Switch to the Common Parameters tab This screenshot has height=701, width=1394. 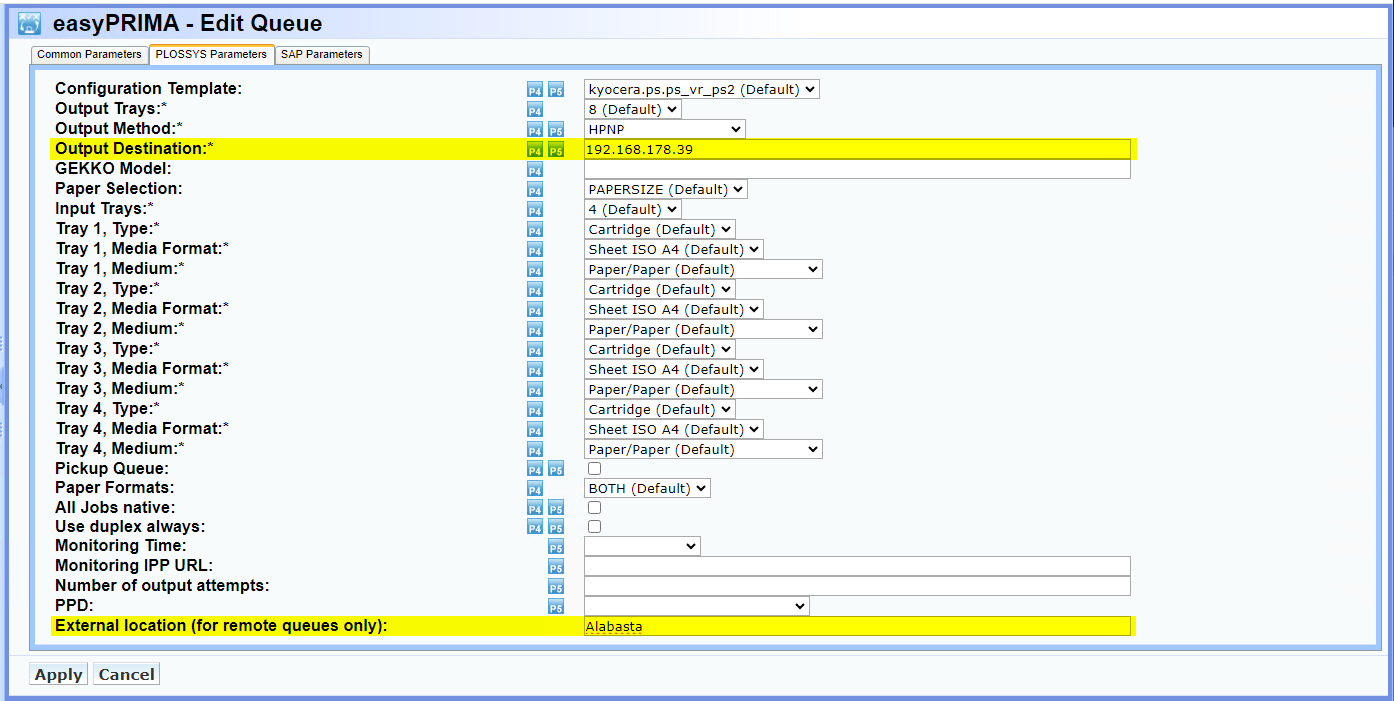(89, 55)
